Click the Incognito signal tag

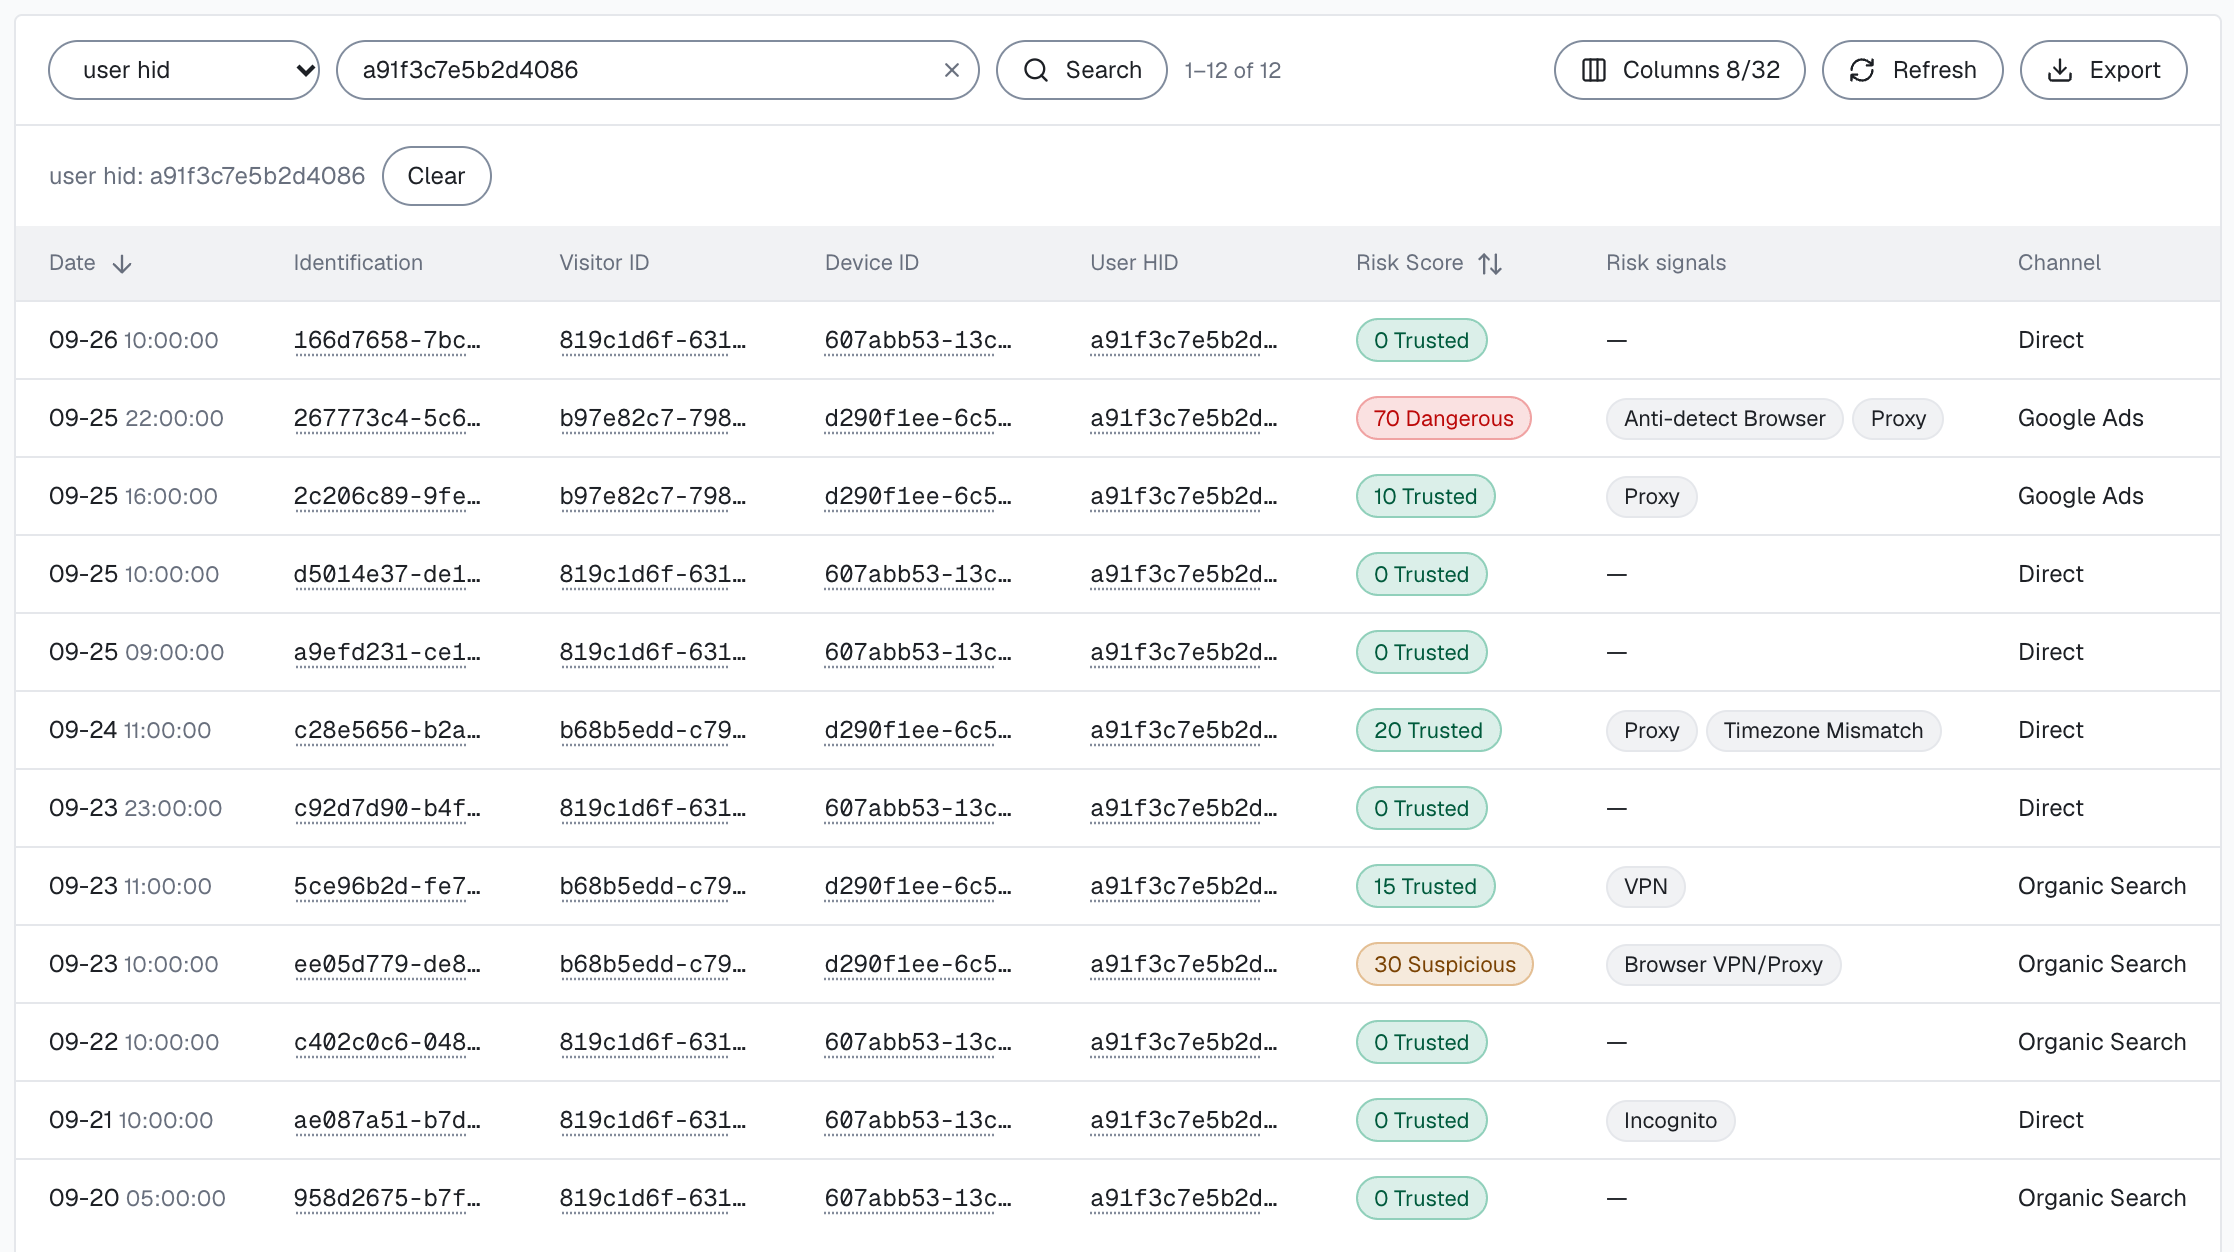(x=1670, y=1120)
